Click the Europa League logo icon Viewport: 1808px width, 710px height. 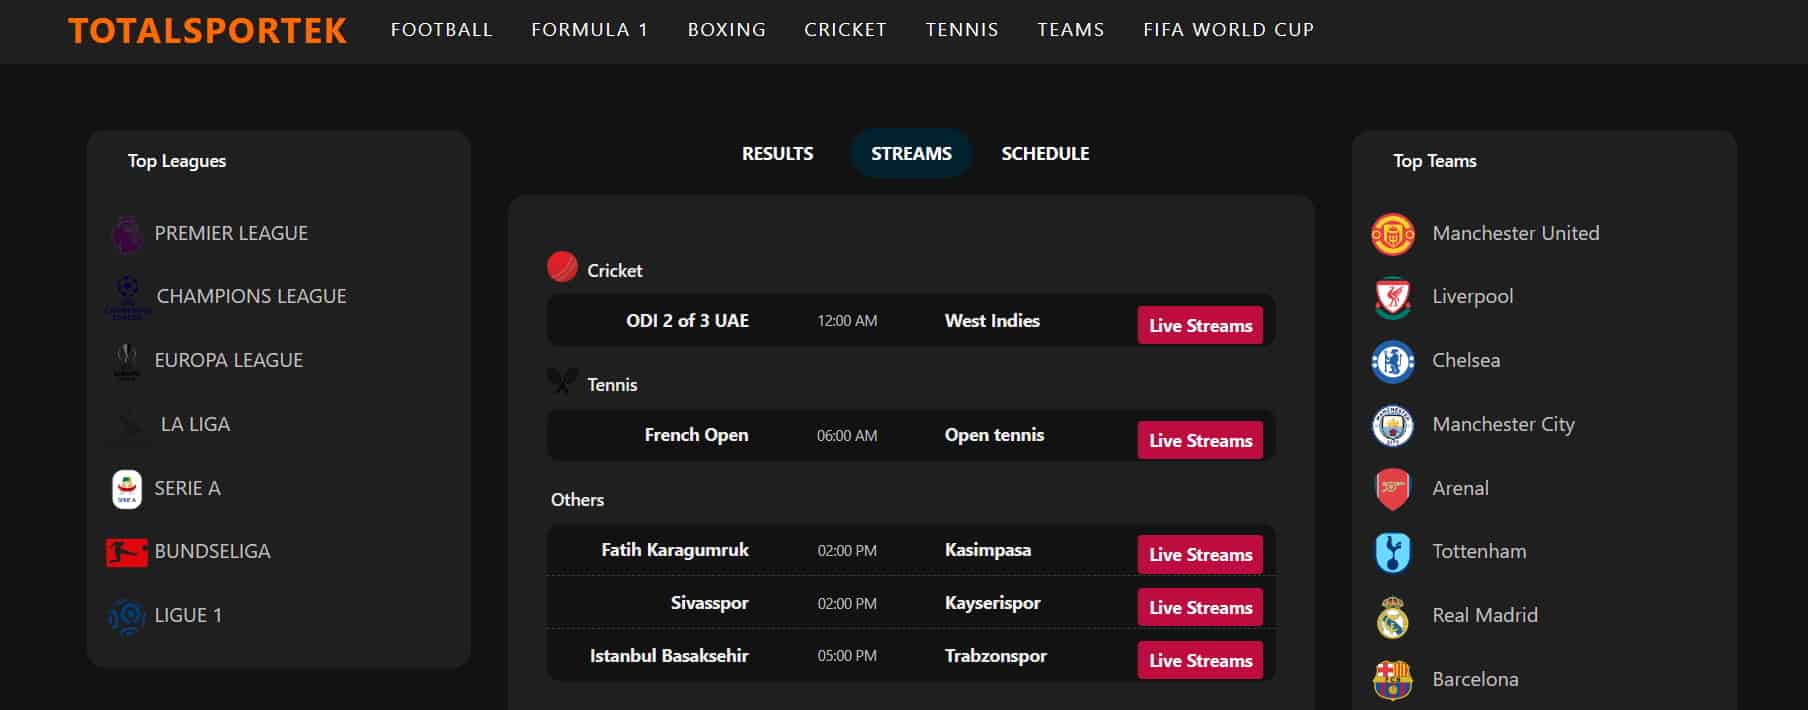(x=127, y=361)
